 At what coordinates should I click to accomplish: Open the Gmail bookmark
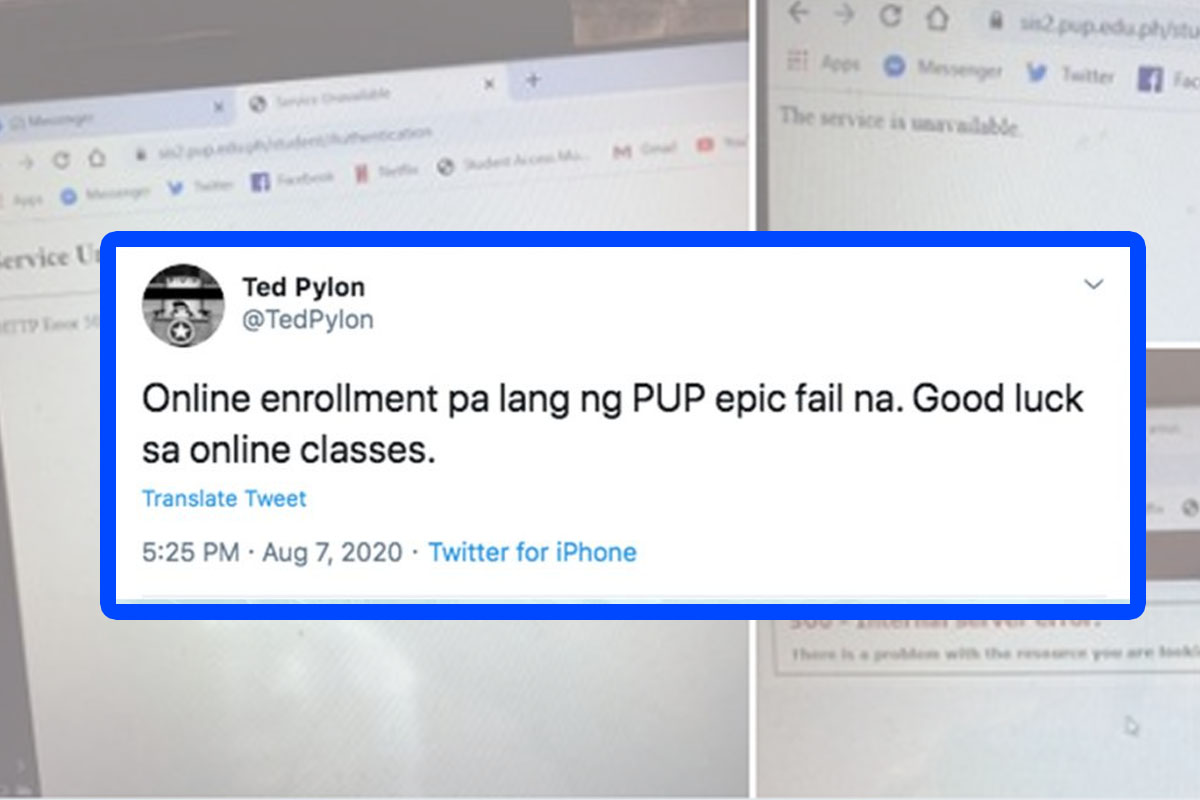(644, 150)
